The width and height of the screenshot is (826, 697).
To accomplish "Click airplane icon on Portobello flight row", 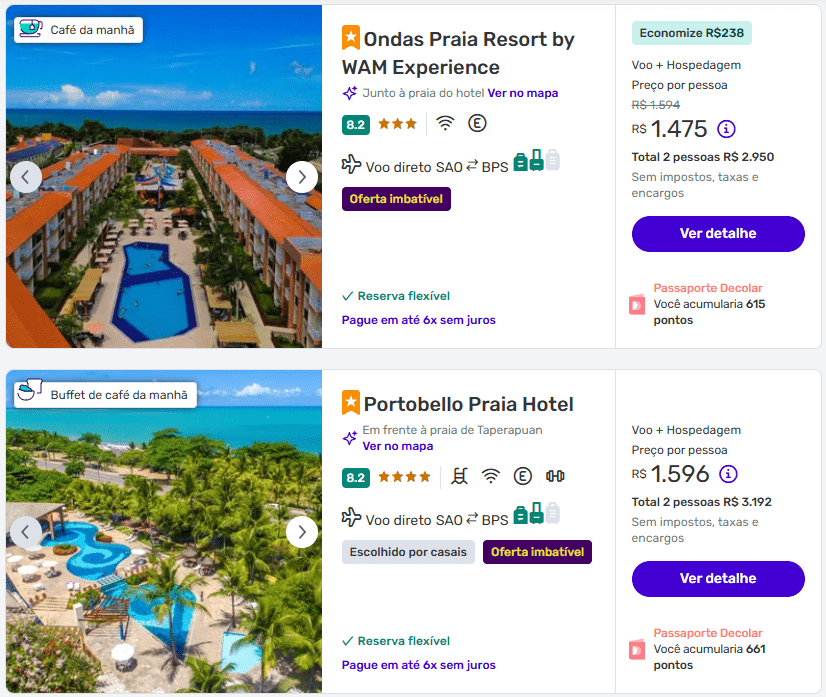I will click(x=351, y=517).
